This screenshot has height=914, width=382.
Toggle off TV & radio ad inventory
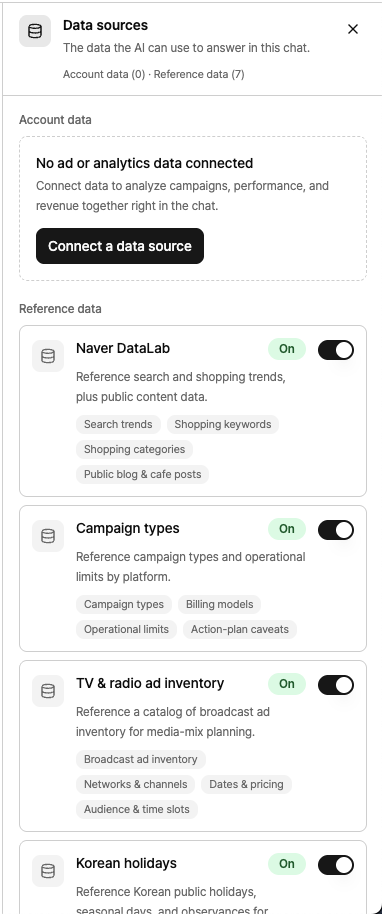(x=336, y=685)
